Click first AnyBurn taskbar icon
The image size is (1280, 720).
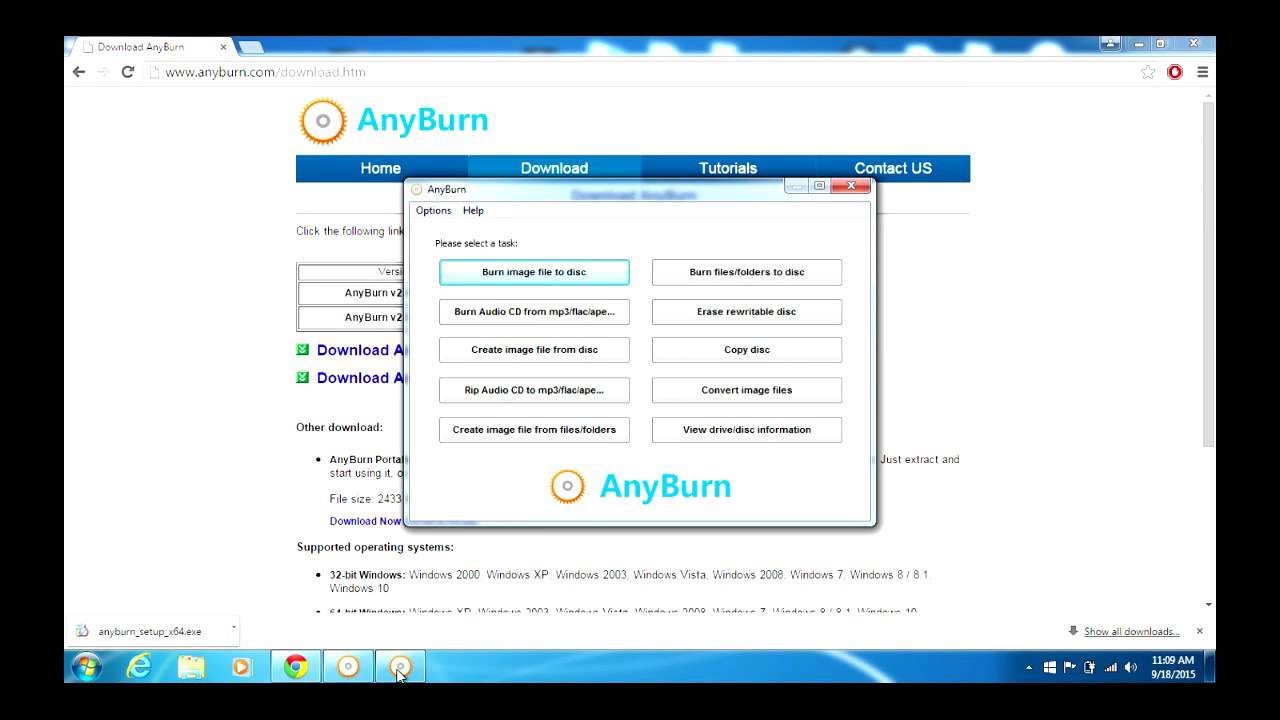[x=348, y=667]
